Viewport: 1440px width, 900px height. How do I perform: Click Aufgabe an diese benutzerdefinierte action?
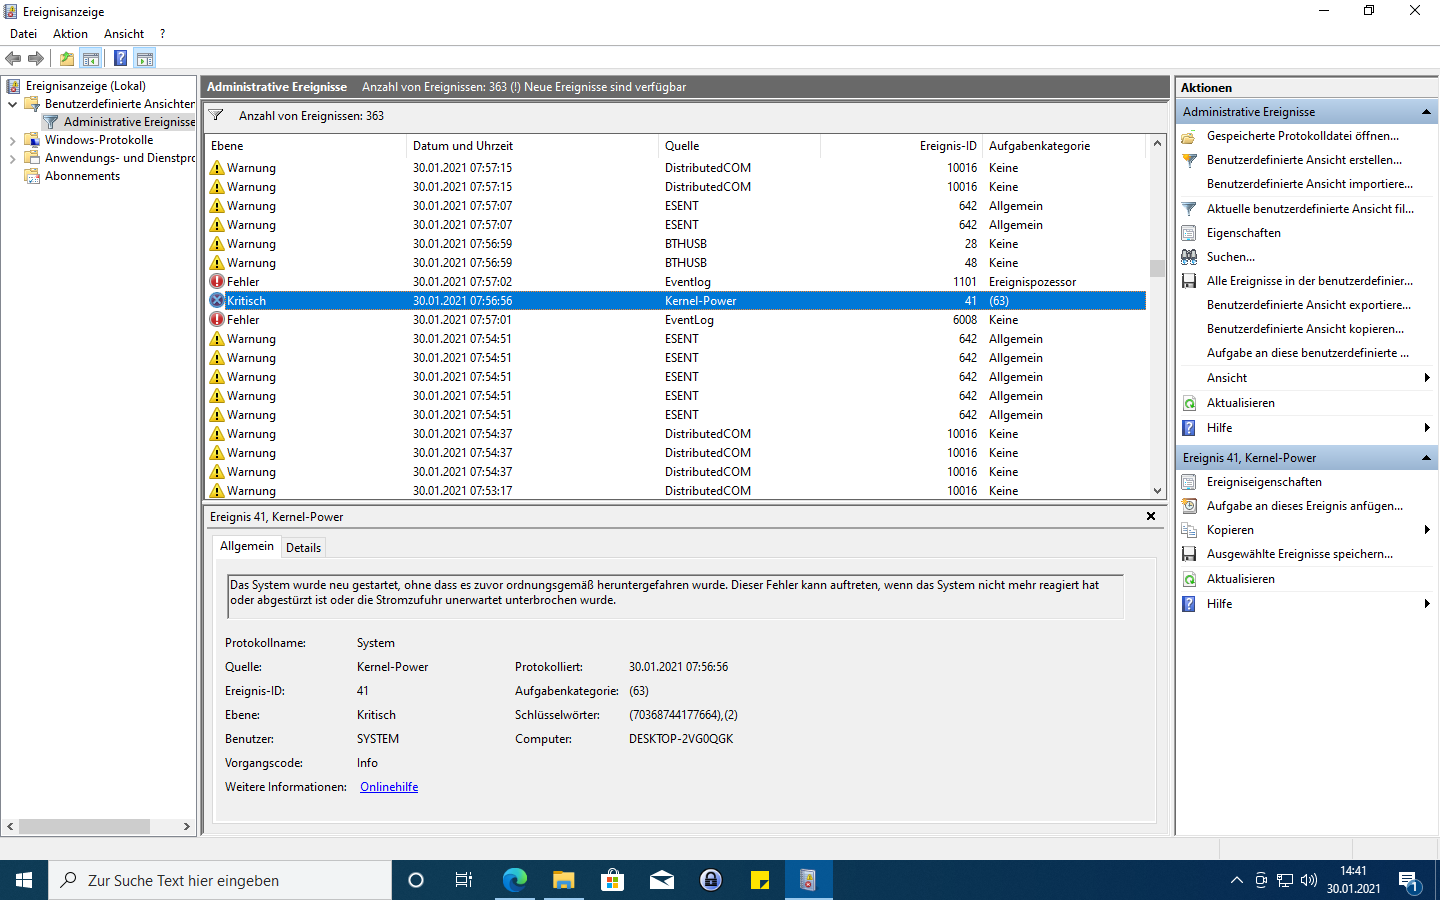(1308, 353)
